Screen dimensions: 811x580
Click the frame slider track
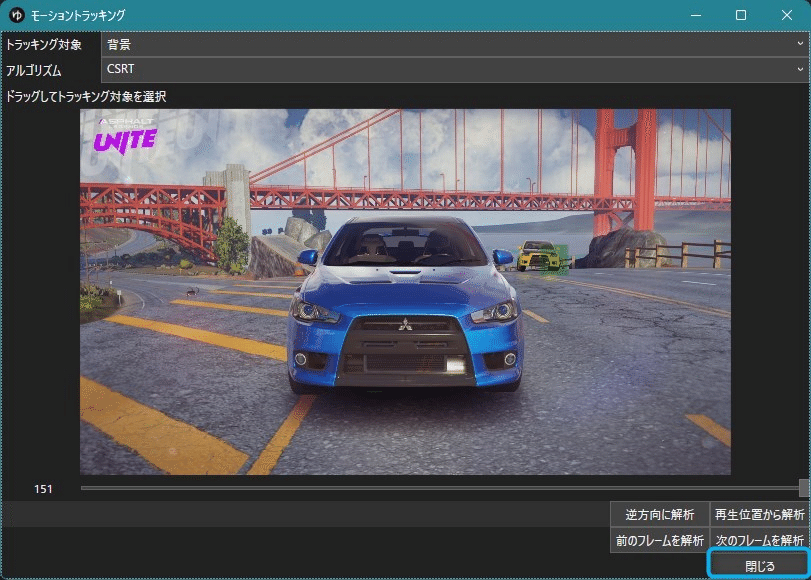coord(440,488)
